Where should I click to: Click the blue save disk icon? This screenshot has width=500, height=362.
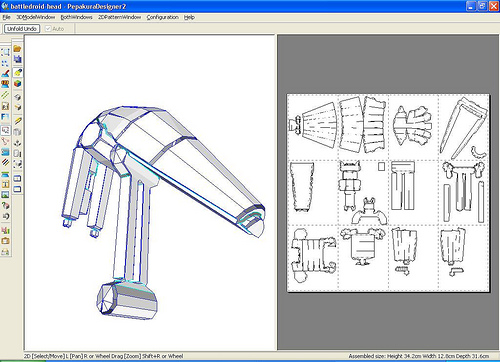click(17, 59)
